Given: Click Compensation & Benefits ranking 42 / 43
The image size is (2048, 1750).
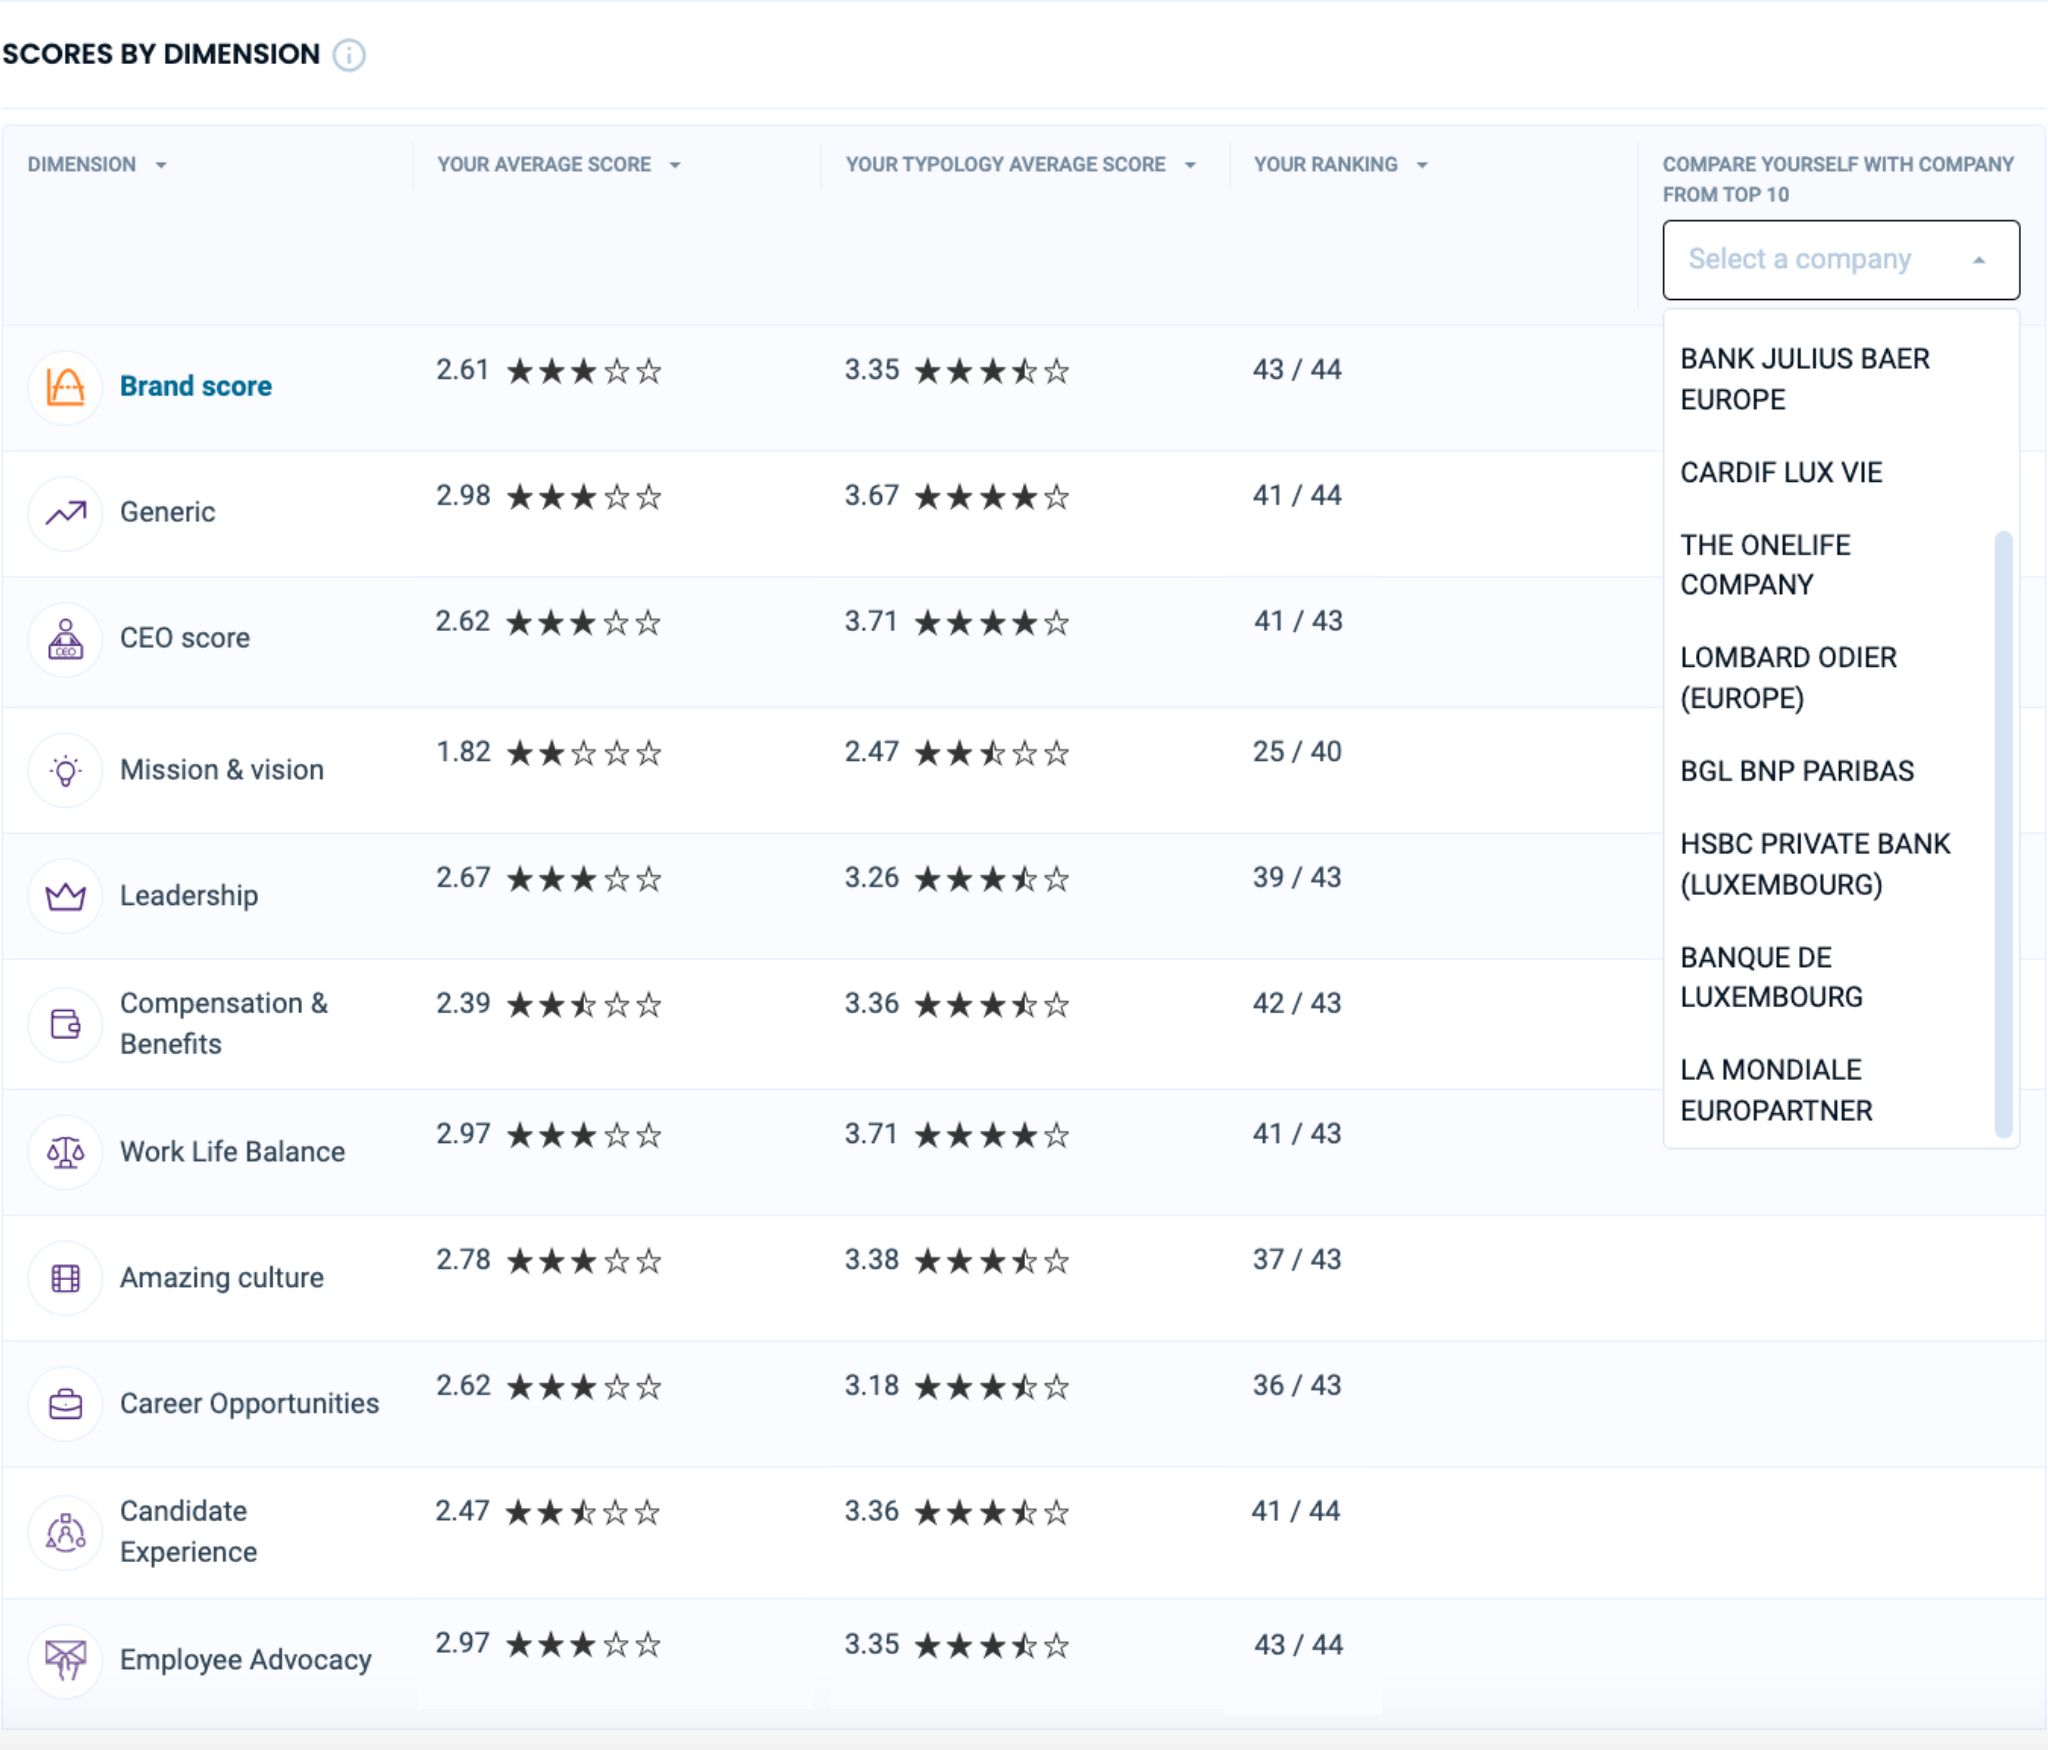Looking at the screenshot, I should [1298, 1004].
